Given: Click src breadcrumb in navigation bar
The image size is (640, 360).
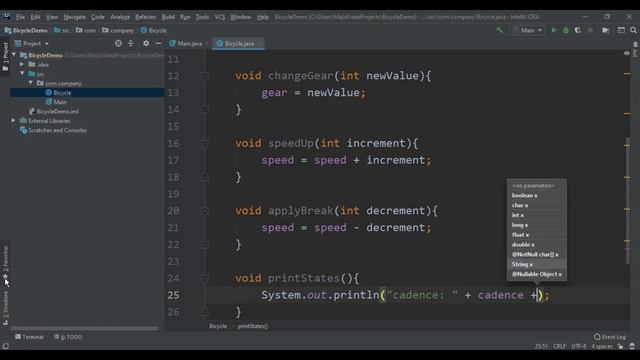Looking at the screenshot, I should (x=62, y=30).
